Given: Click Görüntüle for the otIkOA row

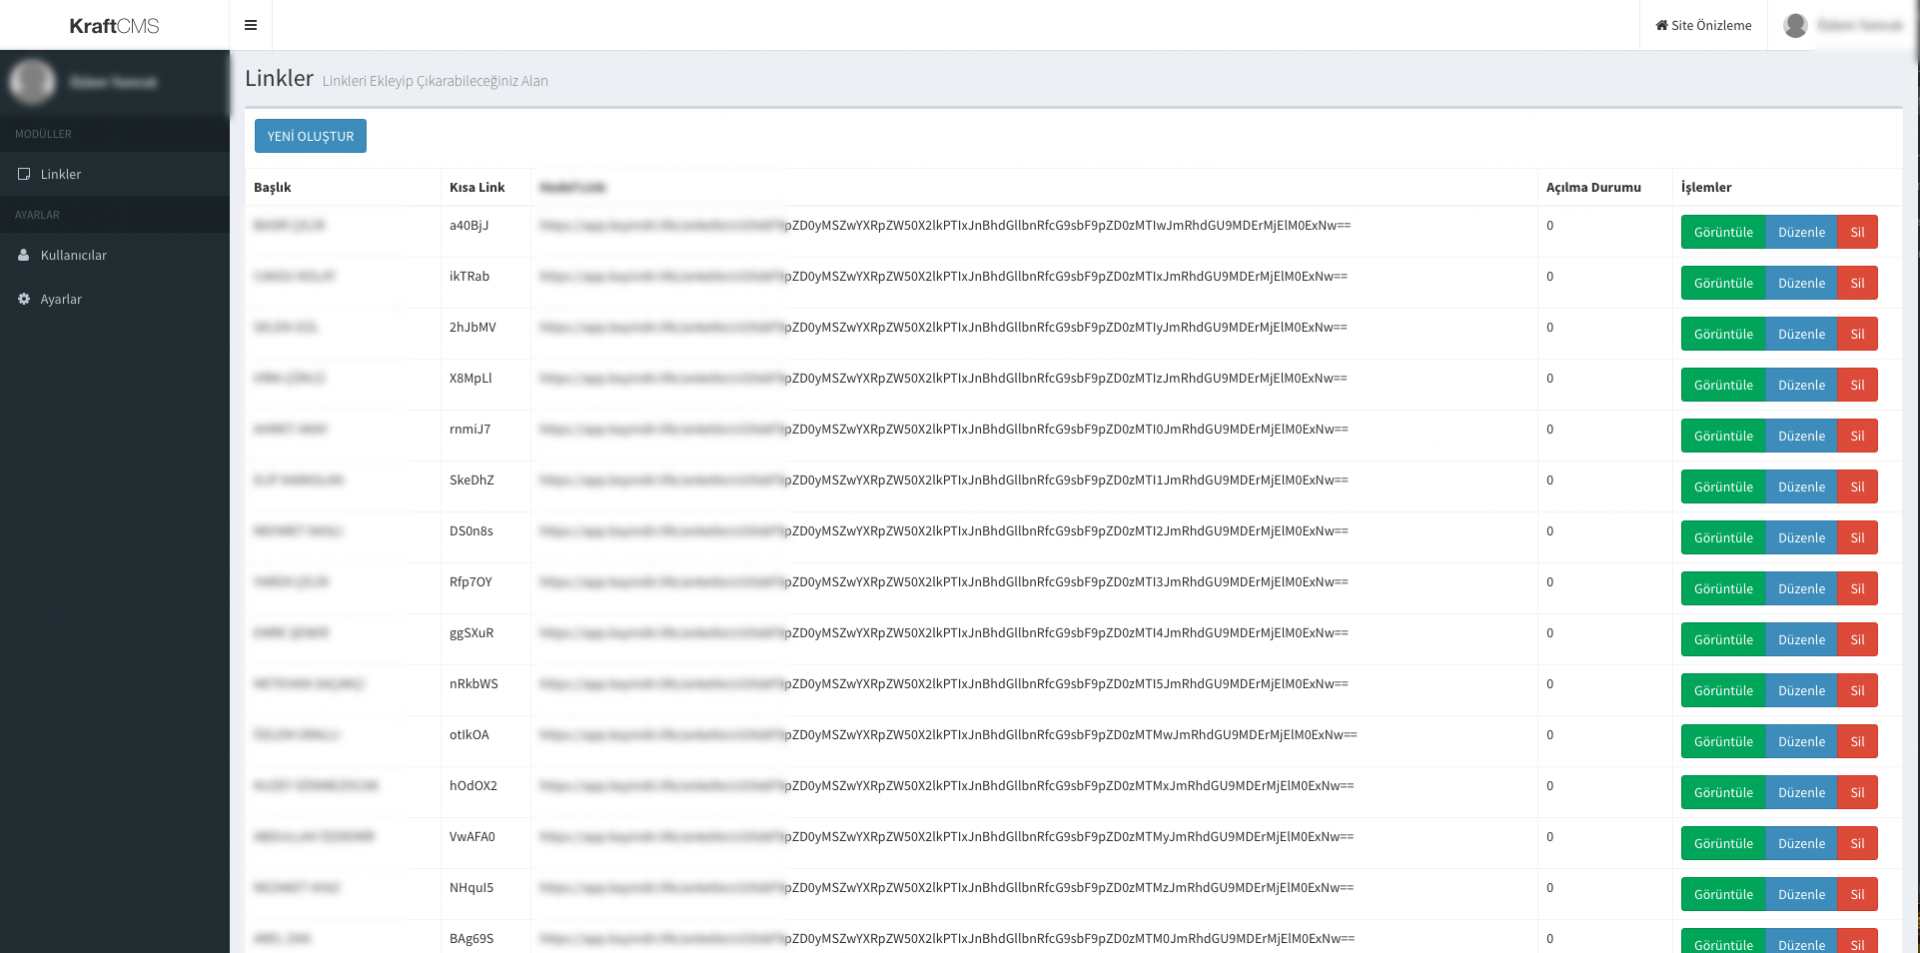Looking at the screenshot, I should coord(1723,742).
